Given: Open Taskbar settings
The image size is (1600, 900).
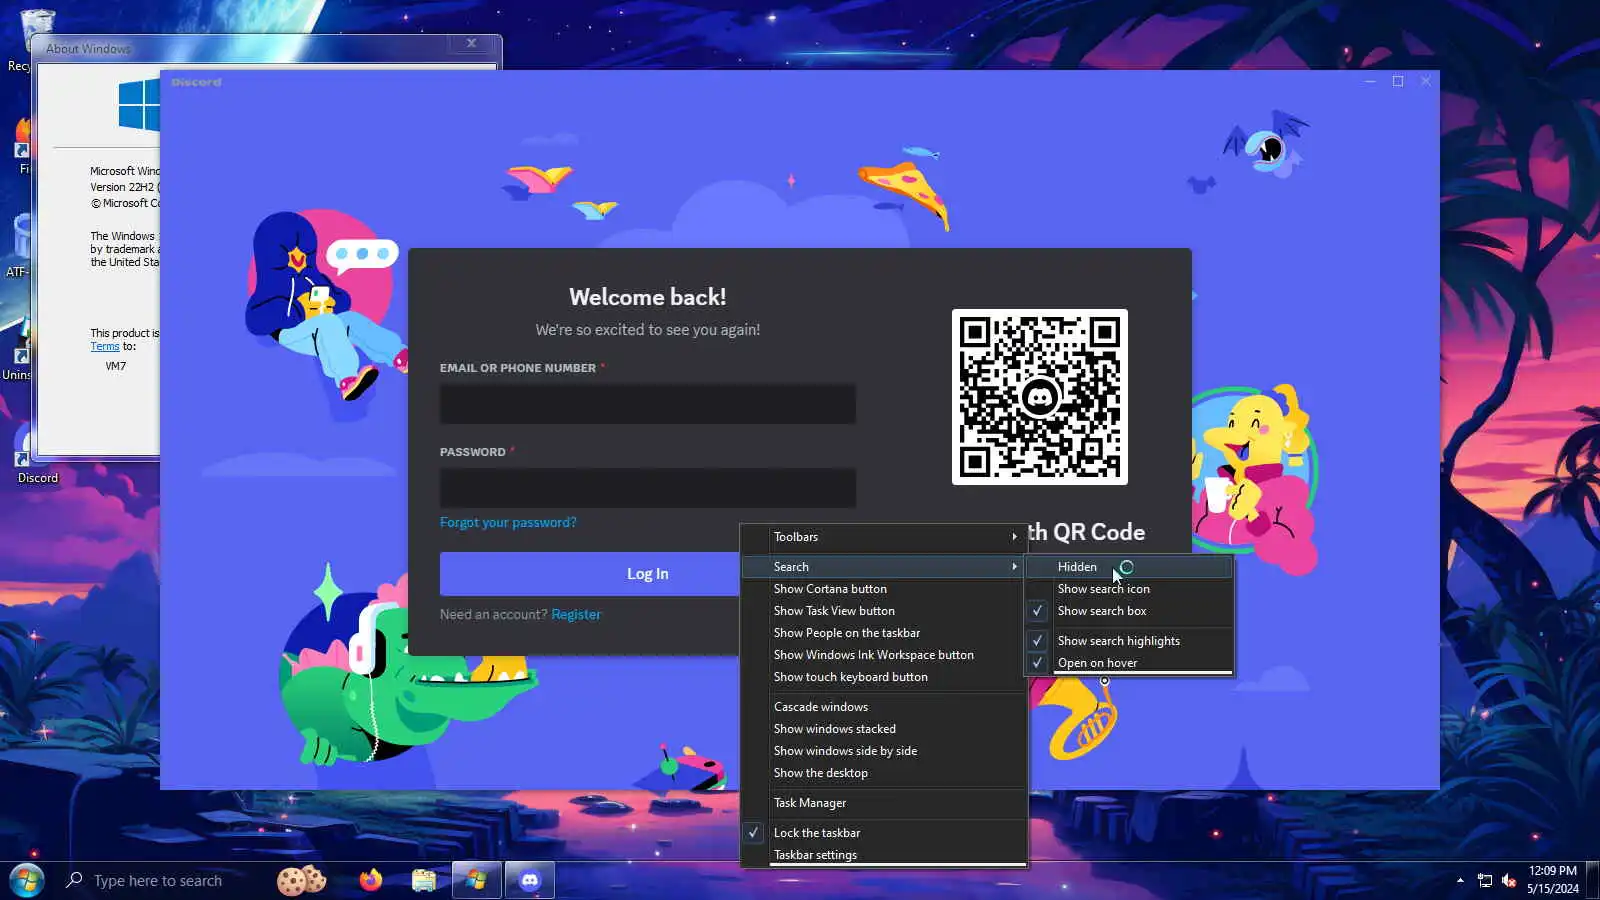Looking at the screenshot, I should (x=884, y=855).
